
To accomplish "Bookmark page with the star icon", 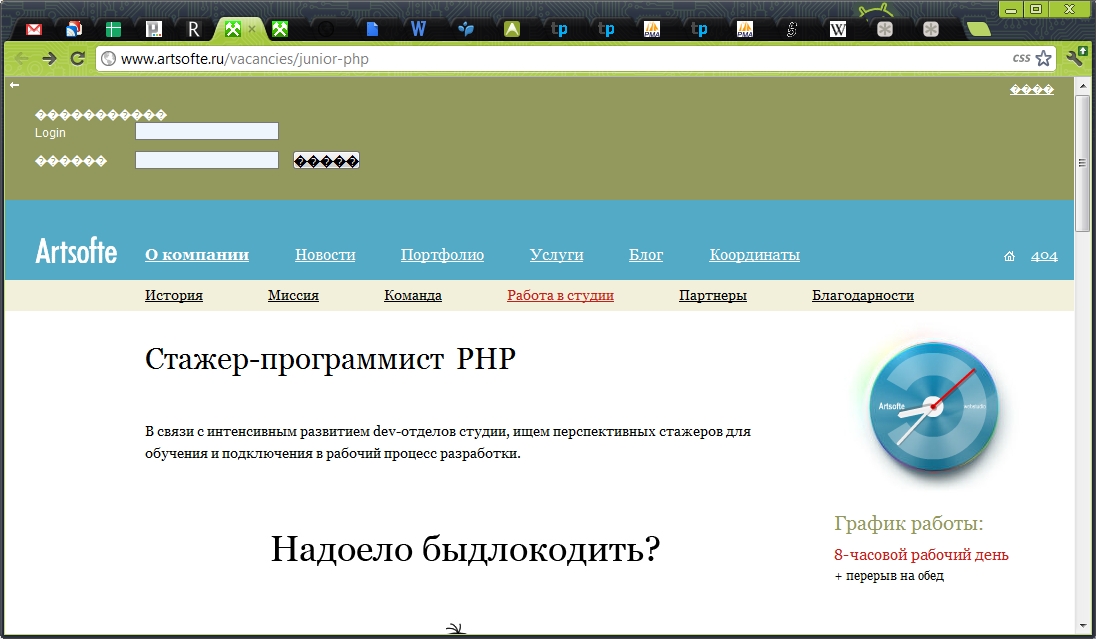I will click(1043, 58).
